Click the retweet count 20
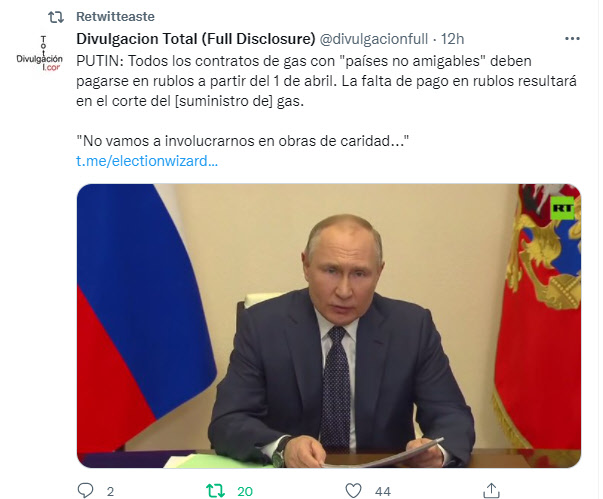The image size is (603, 499). tap(245, 491)
